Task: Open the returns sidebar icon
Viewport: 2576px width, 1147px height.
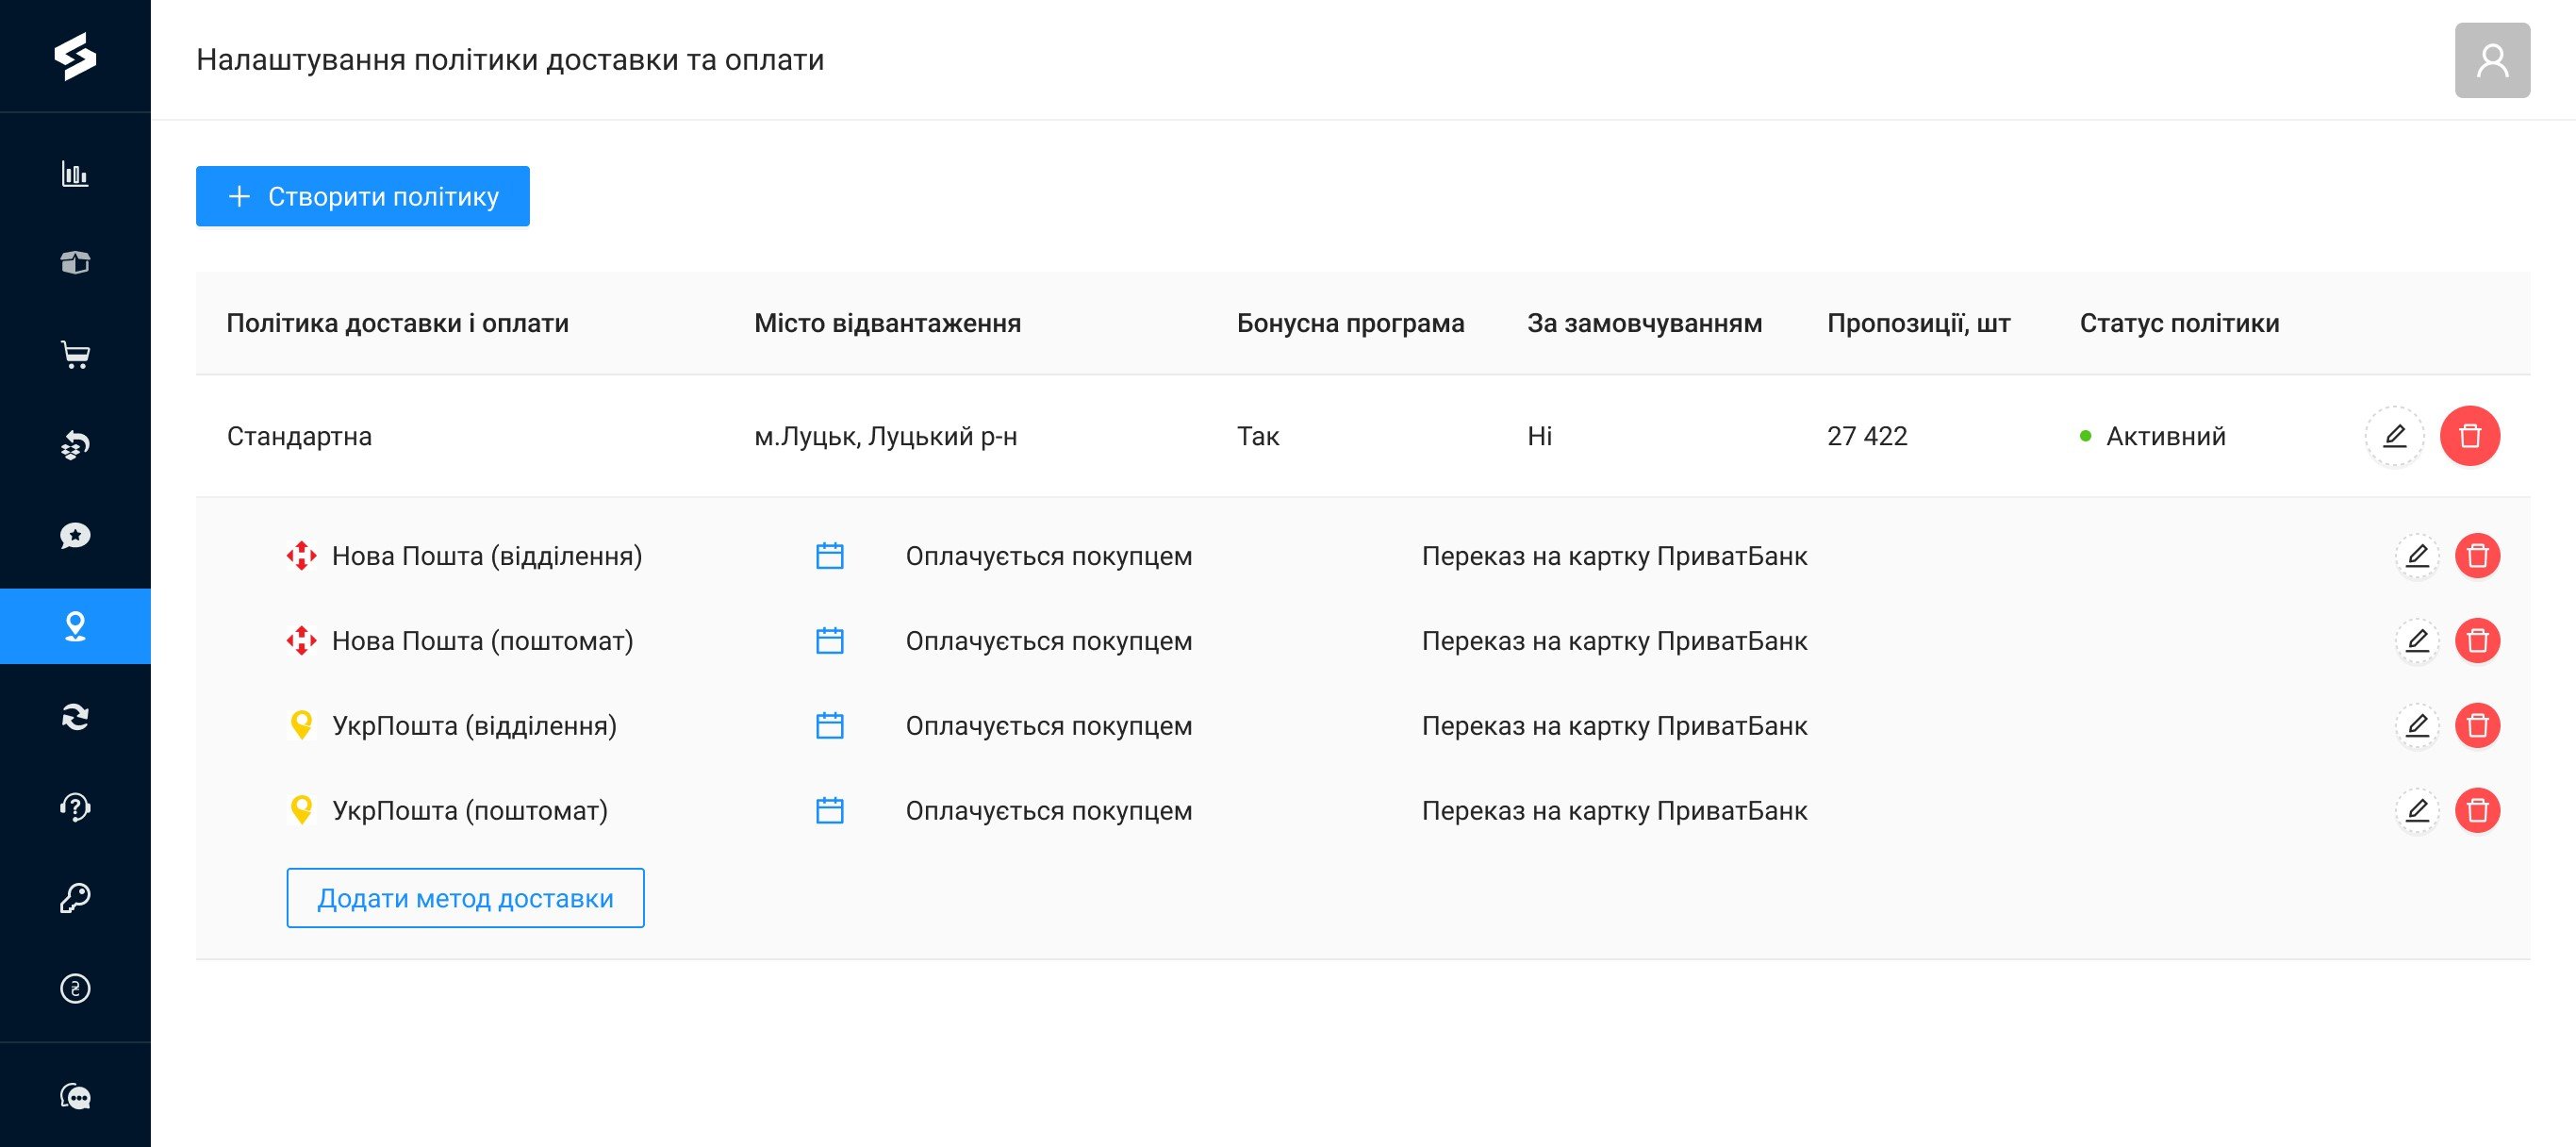Action: pos(75,445)
